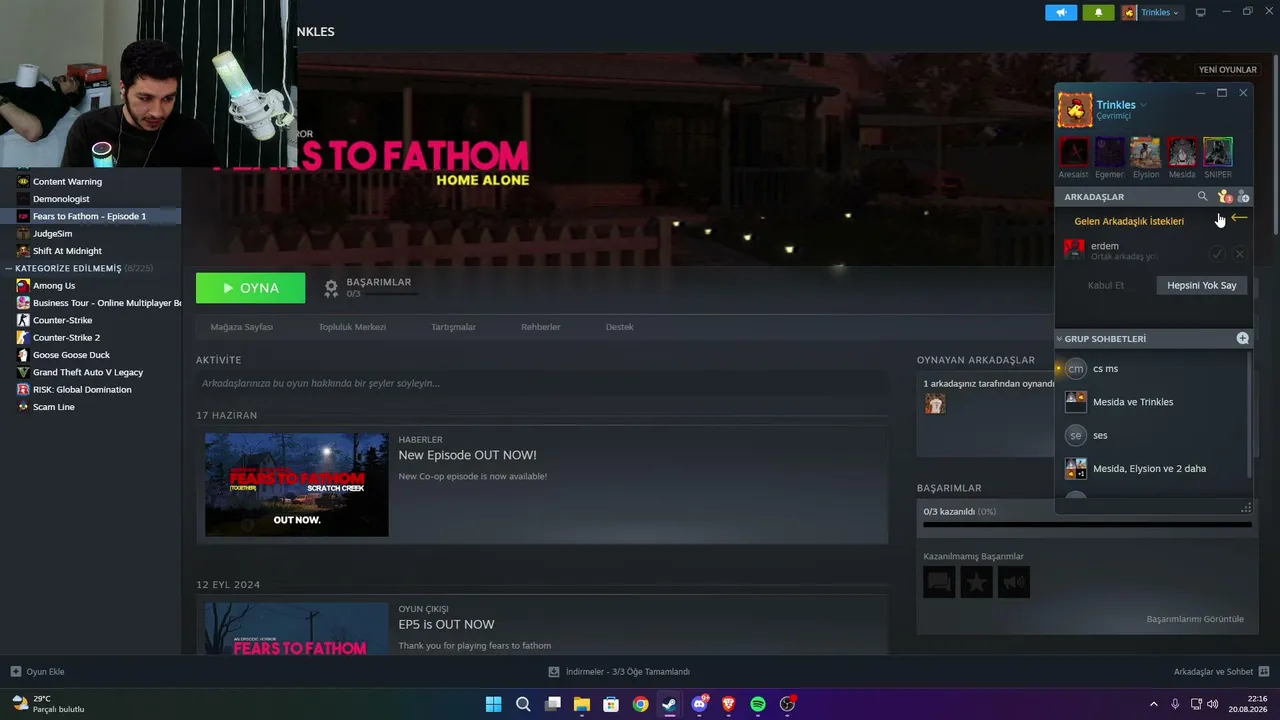Open İndirmeler downloads status
The width and height of the screenshot is (1280, 720).
(620, 672)
